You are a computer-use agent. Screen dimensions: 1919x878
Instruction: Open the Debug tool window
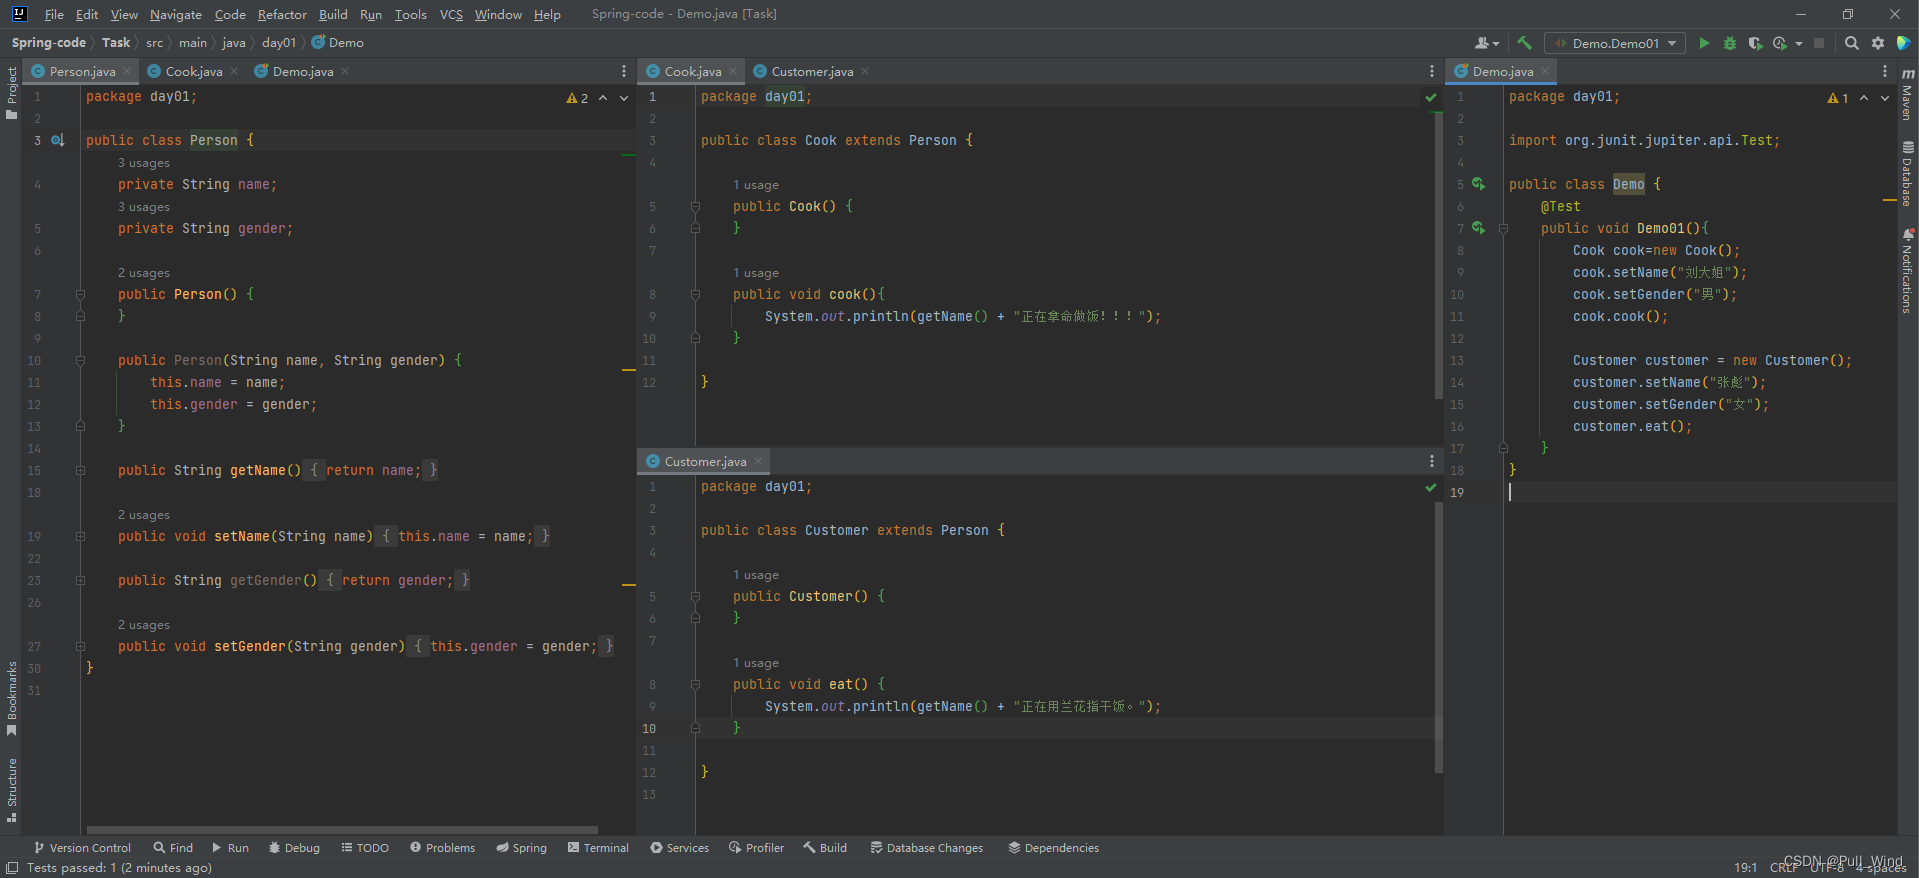[x=294, y=847]
